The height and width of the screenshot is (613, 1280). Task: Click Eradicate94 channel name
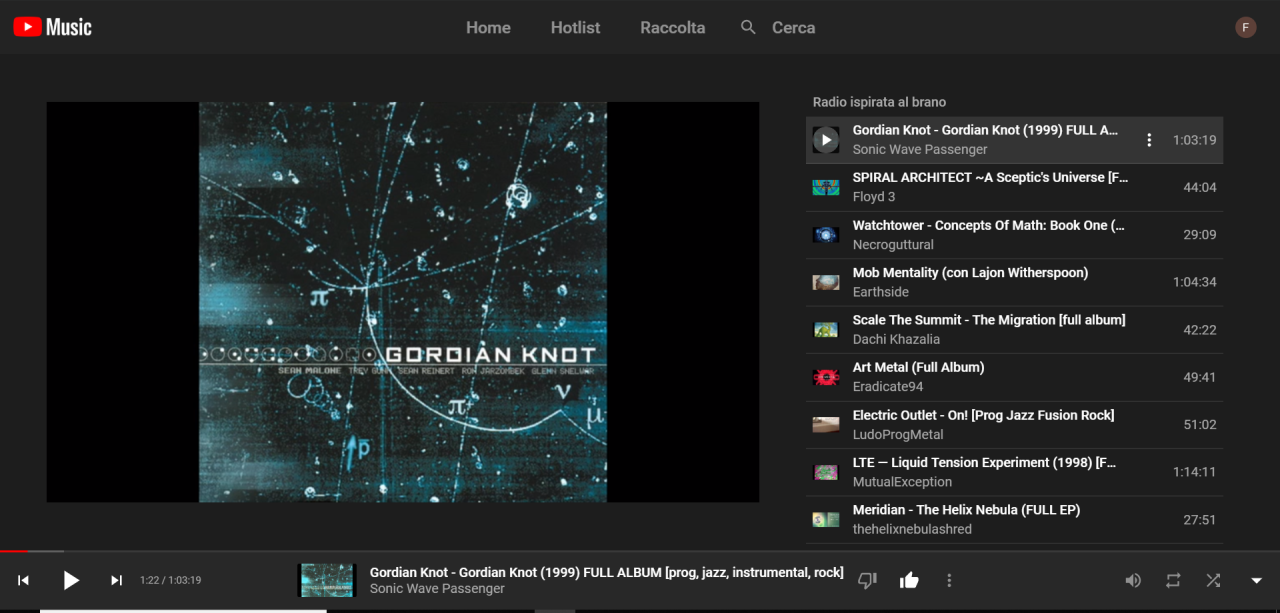[x=888, y=387]
